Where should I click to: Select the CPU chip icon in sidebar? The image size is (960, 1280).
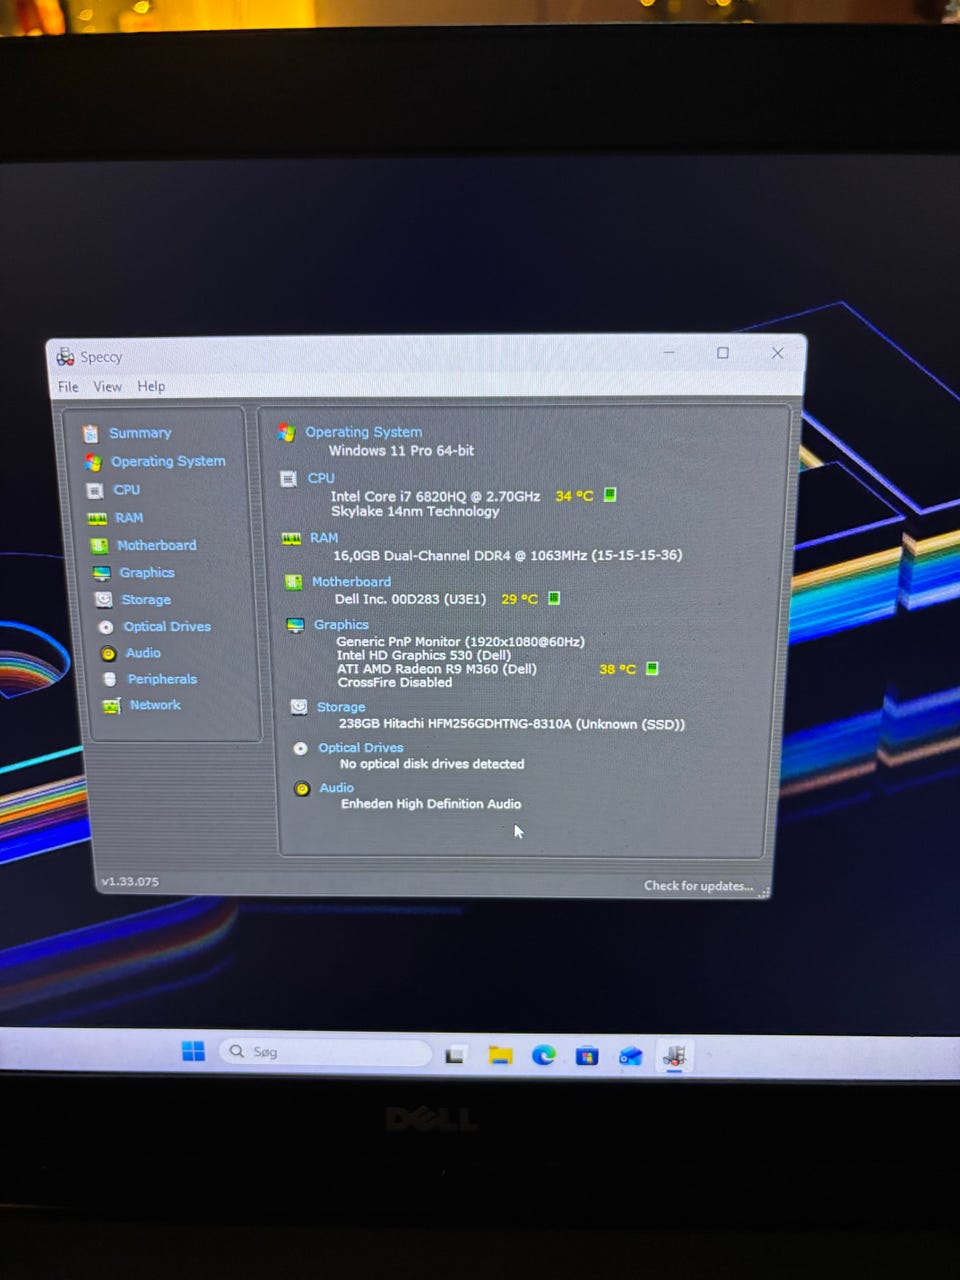click(95, 490)
